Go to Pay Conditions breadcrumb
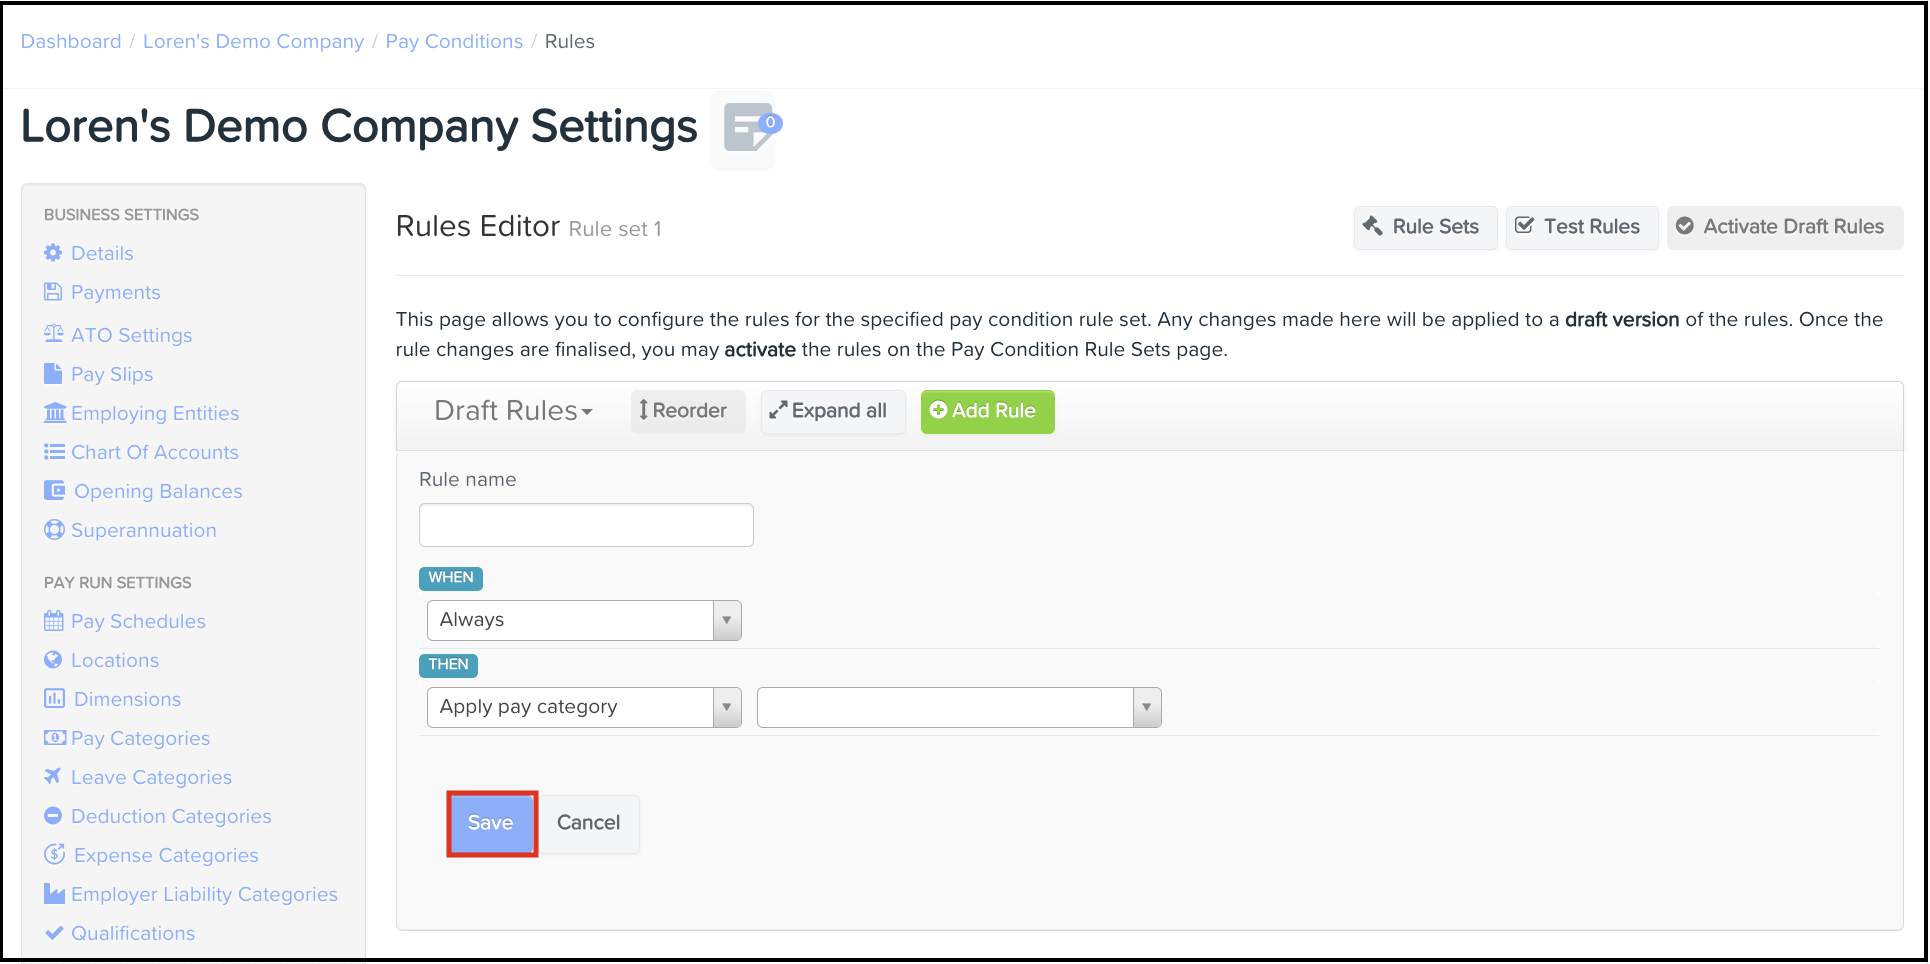Screen dimensions: 1930x964 point(454,41)
